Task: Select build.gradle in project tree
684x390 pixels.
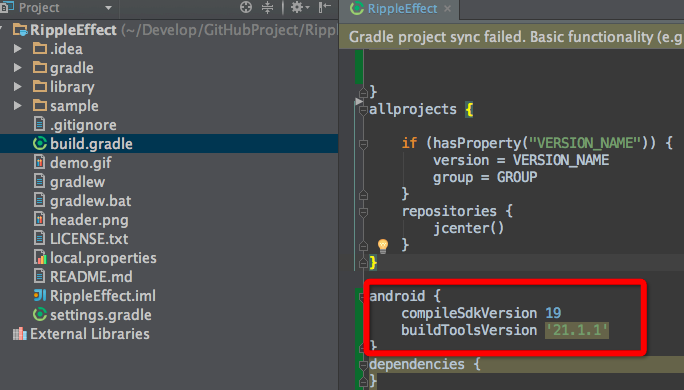Action: tap(91, 144)
